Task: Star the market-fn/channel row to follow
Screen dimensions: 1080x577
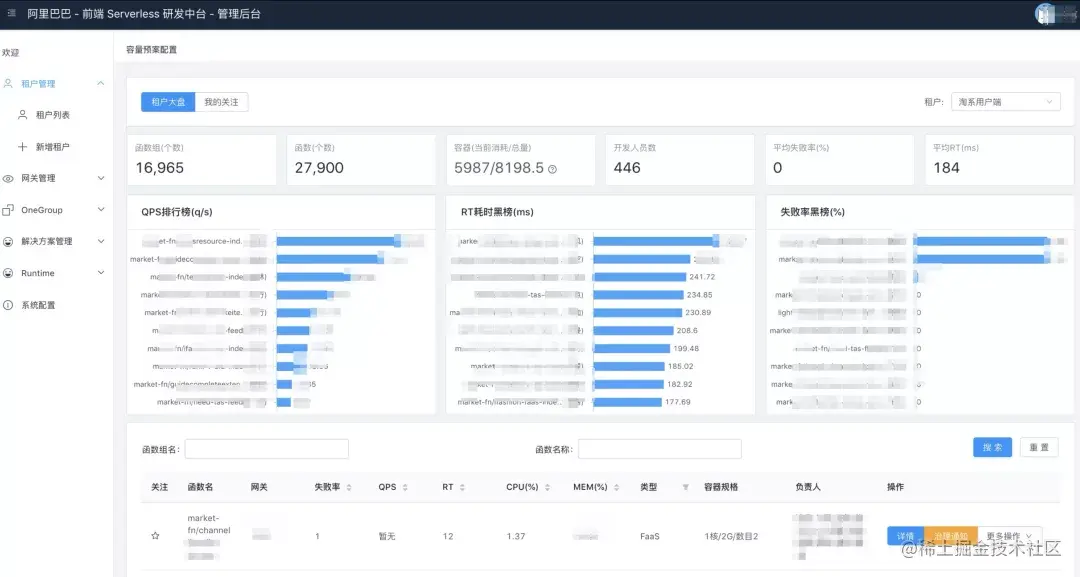Action: tap(156, 536)
